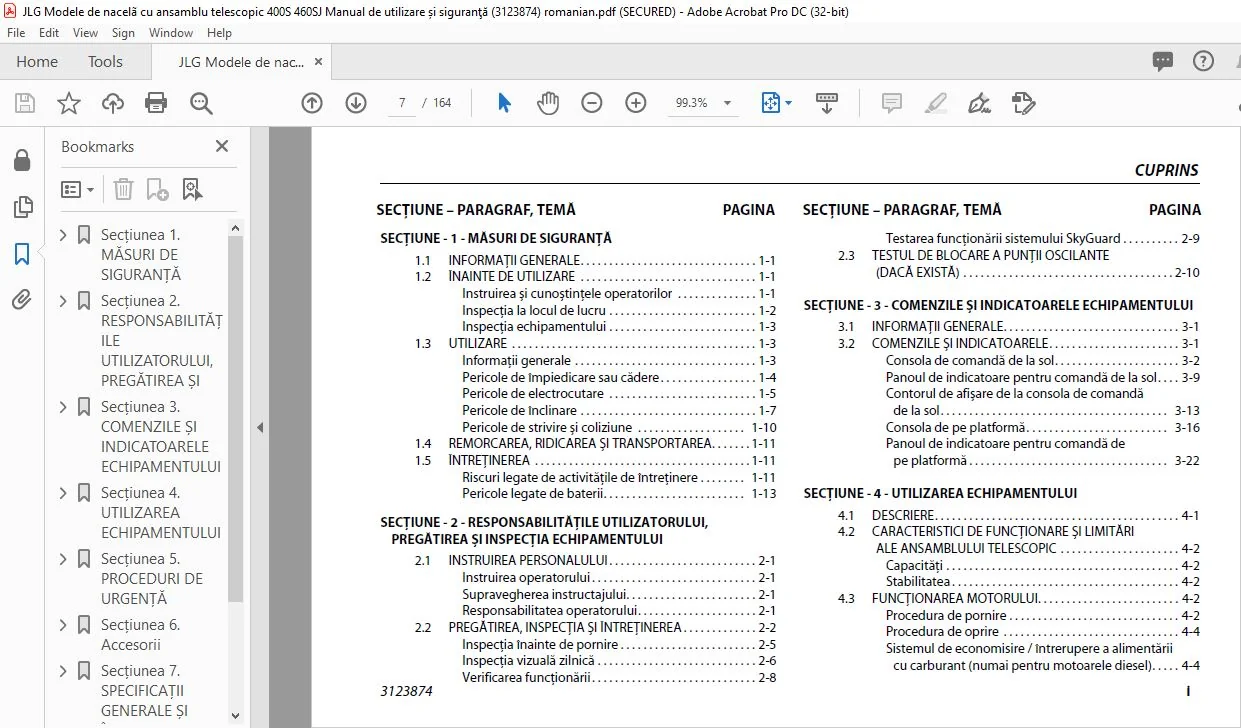The image size is (1241, 728).
Task: Click TOC entry Inspecția vizuală zilnică
Action: 619,661
